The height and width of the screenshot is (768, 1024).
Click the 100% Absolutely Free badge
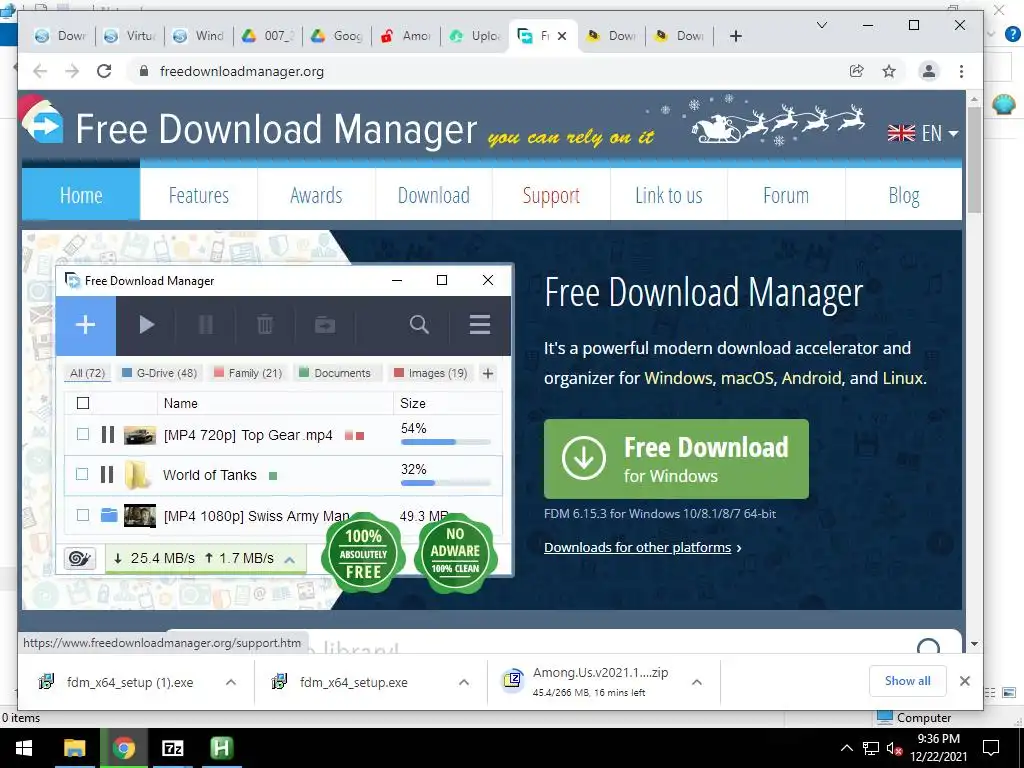click(x=363, y=554)
